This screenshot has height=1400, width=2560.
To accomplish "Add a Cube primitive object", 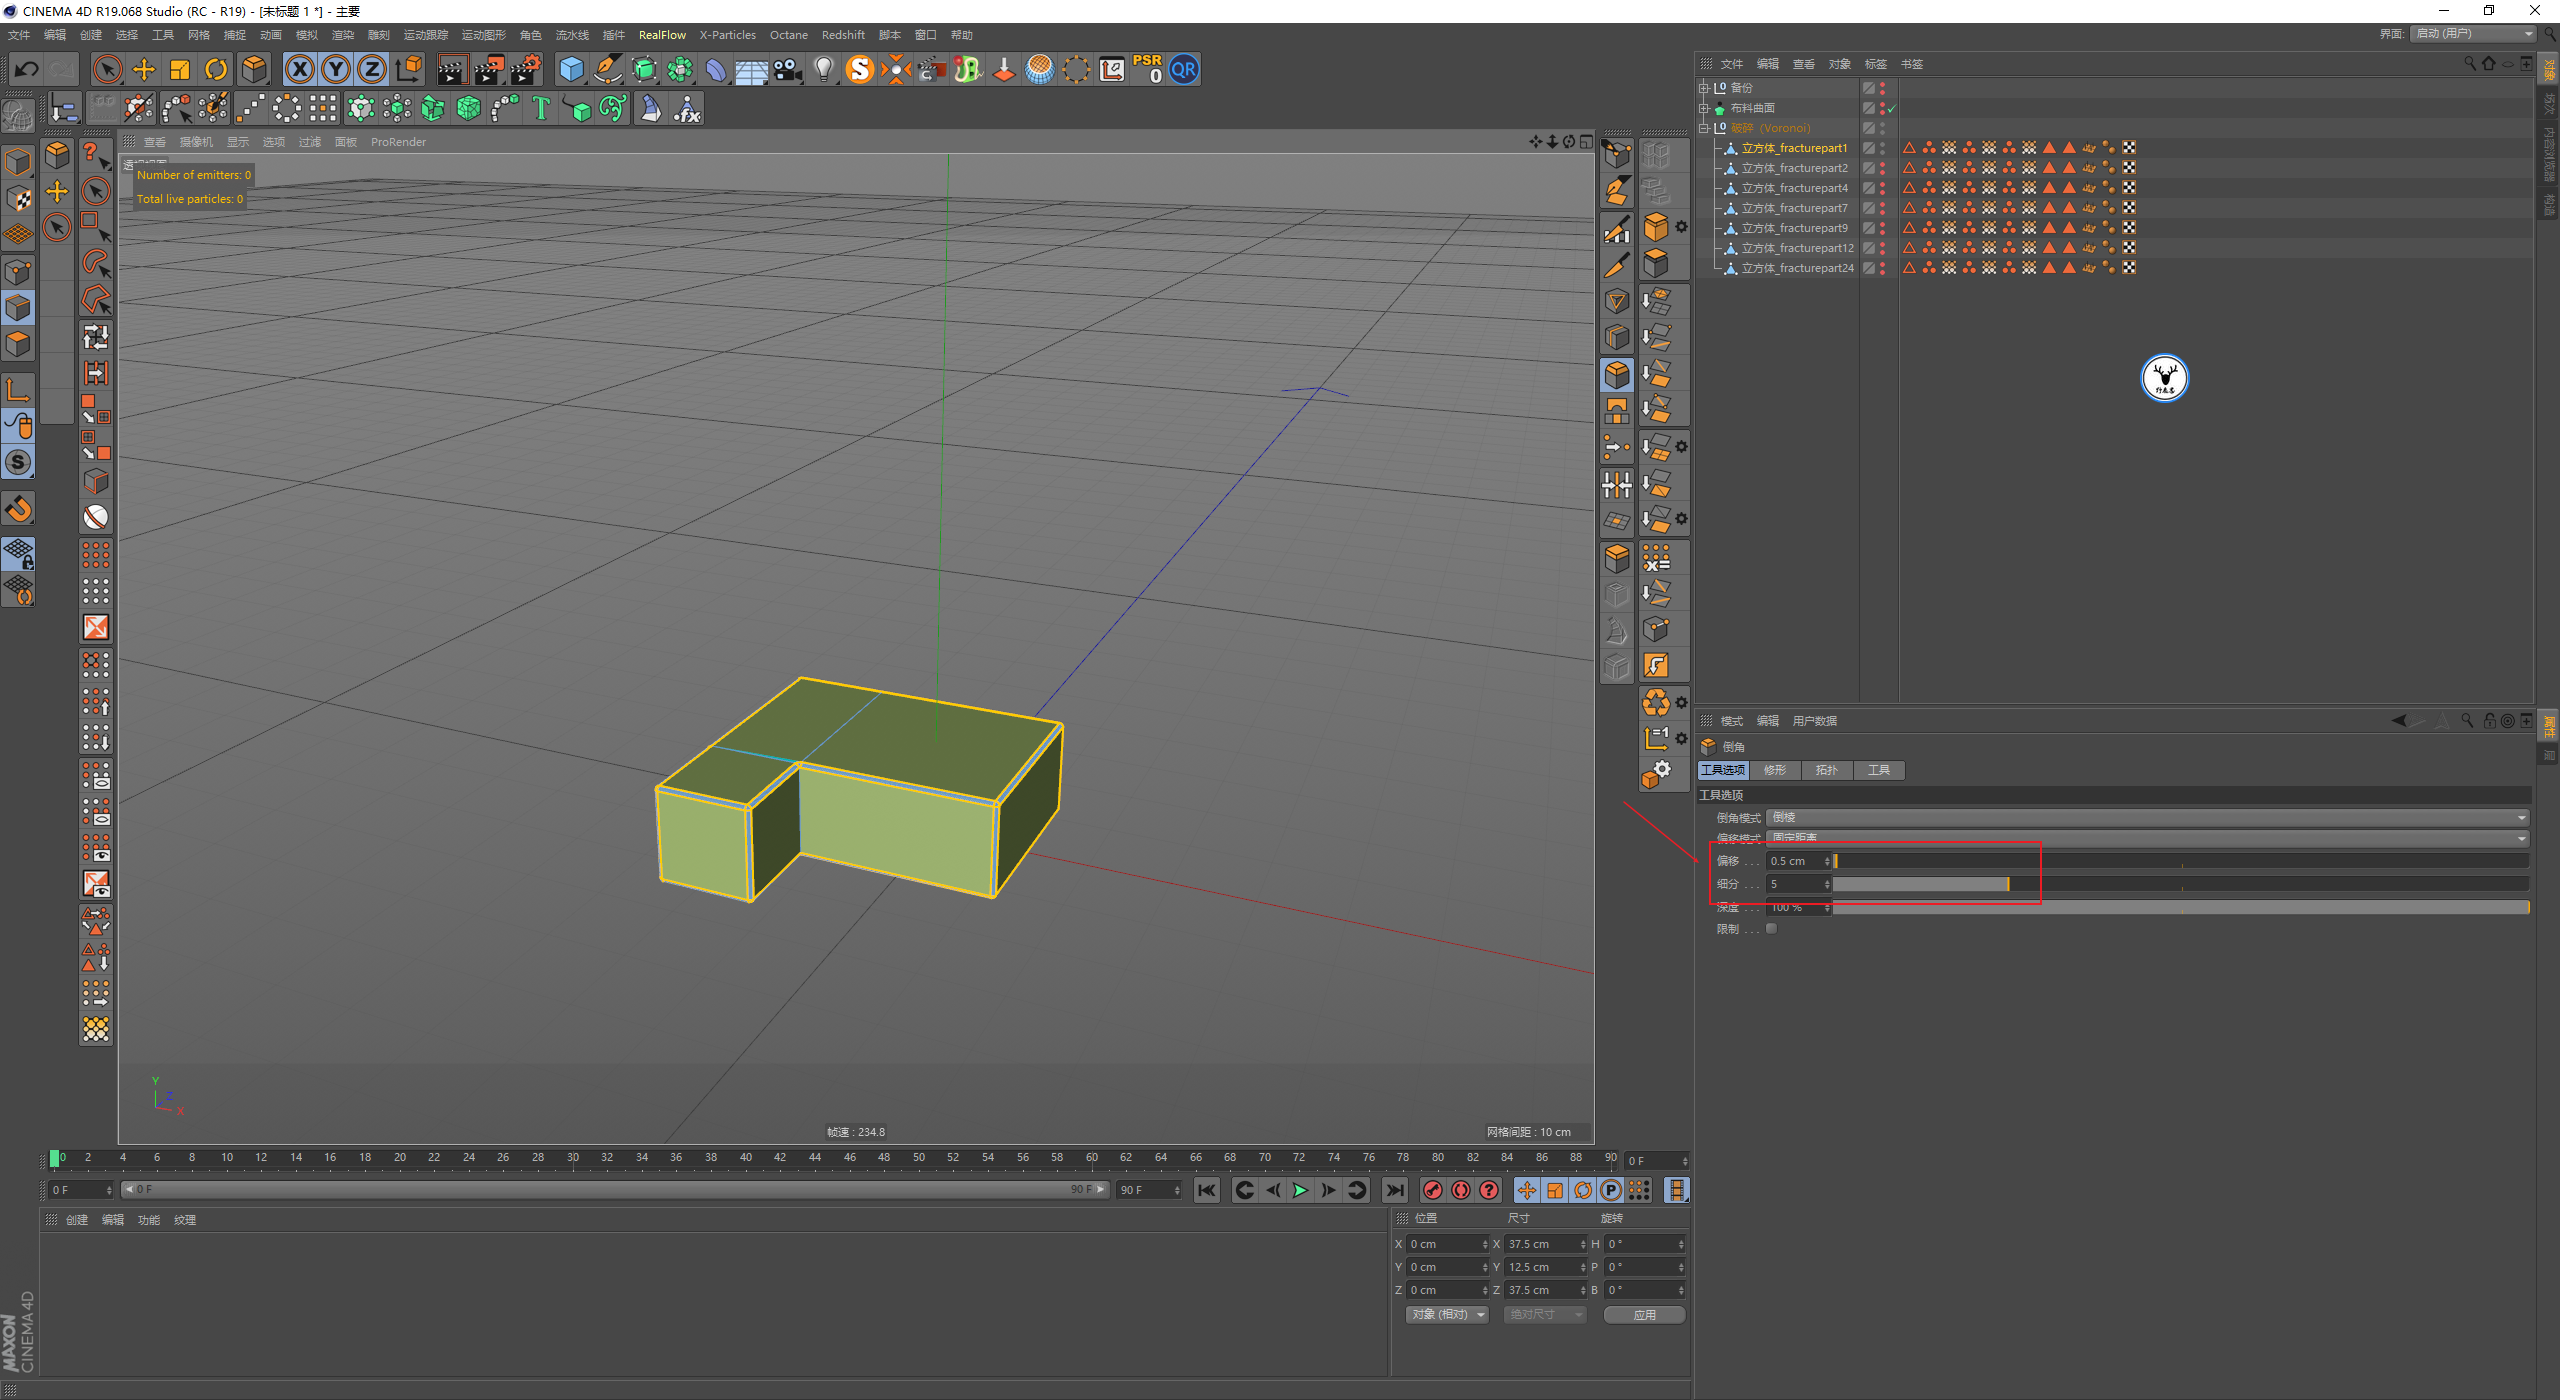I will point(571,69).
